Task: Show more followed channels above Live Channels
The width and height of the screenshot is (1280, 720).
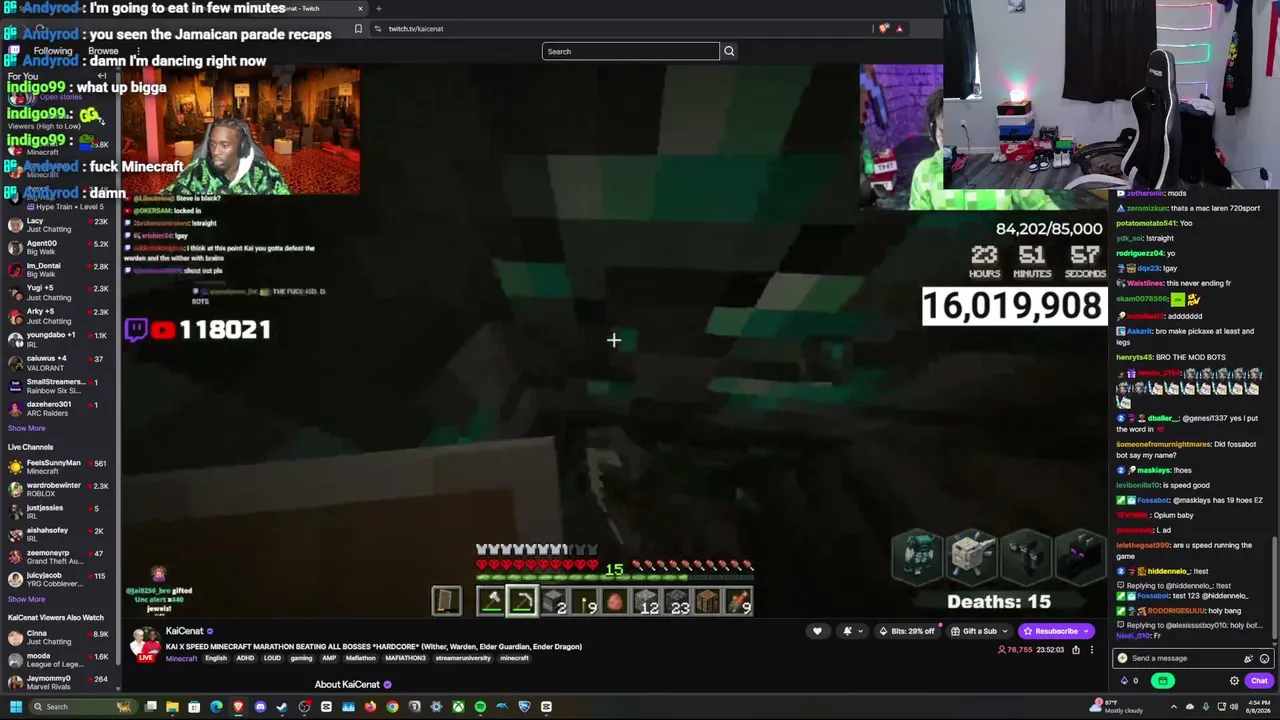Action: 26,428
